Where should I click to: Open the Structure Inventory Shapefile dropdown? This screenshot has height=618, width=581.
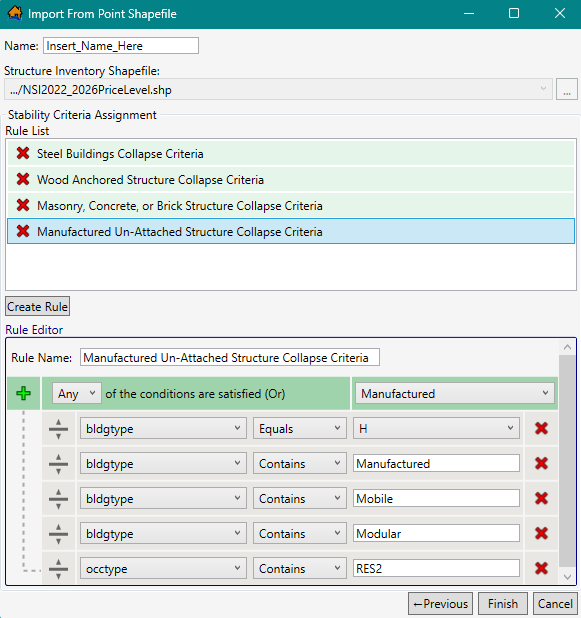point(278,89)
